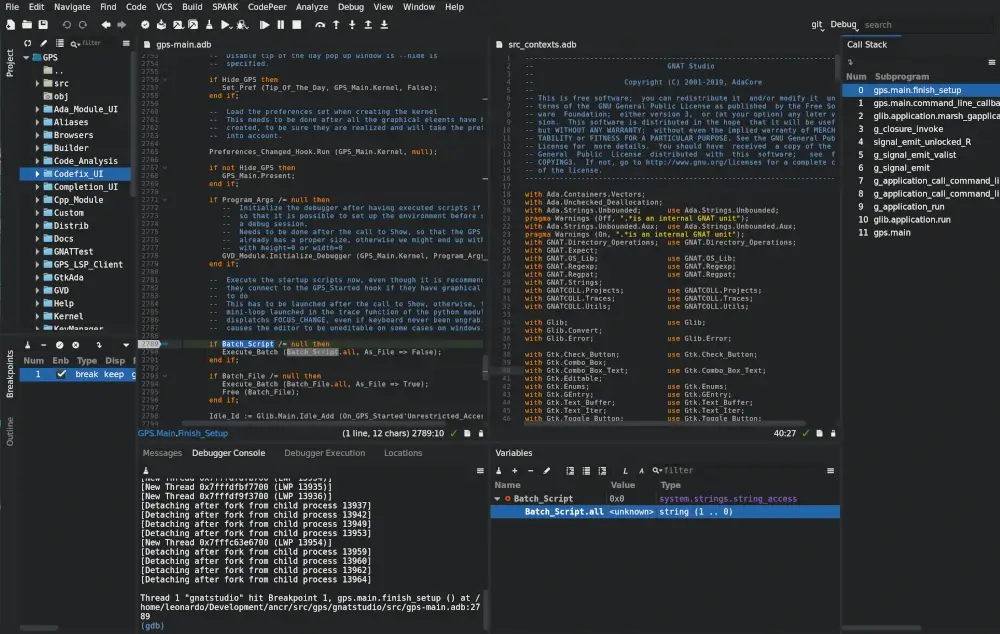
Task: Select stack frame gps.main.command_line_callback
Action: (x=921, y=103)
